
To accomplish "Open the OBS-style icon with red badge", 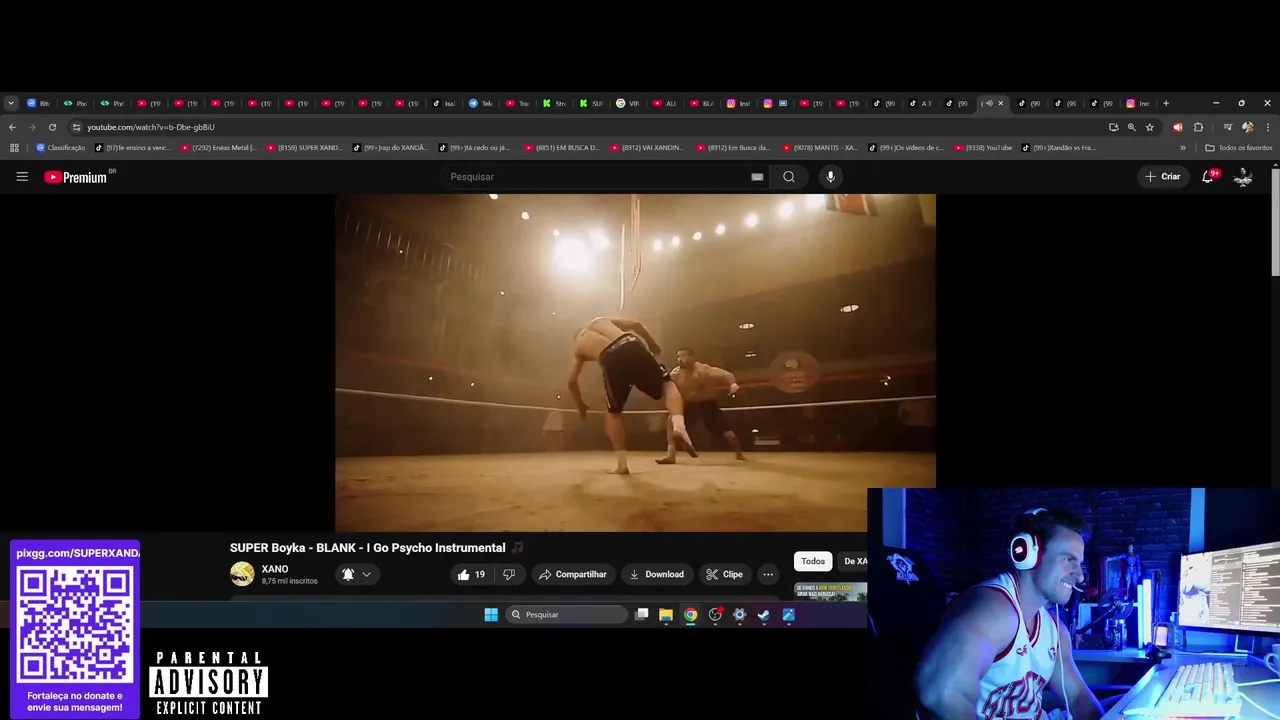I will tap(715, 615).
